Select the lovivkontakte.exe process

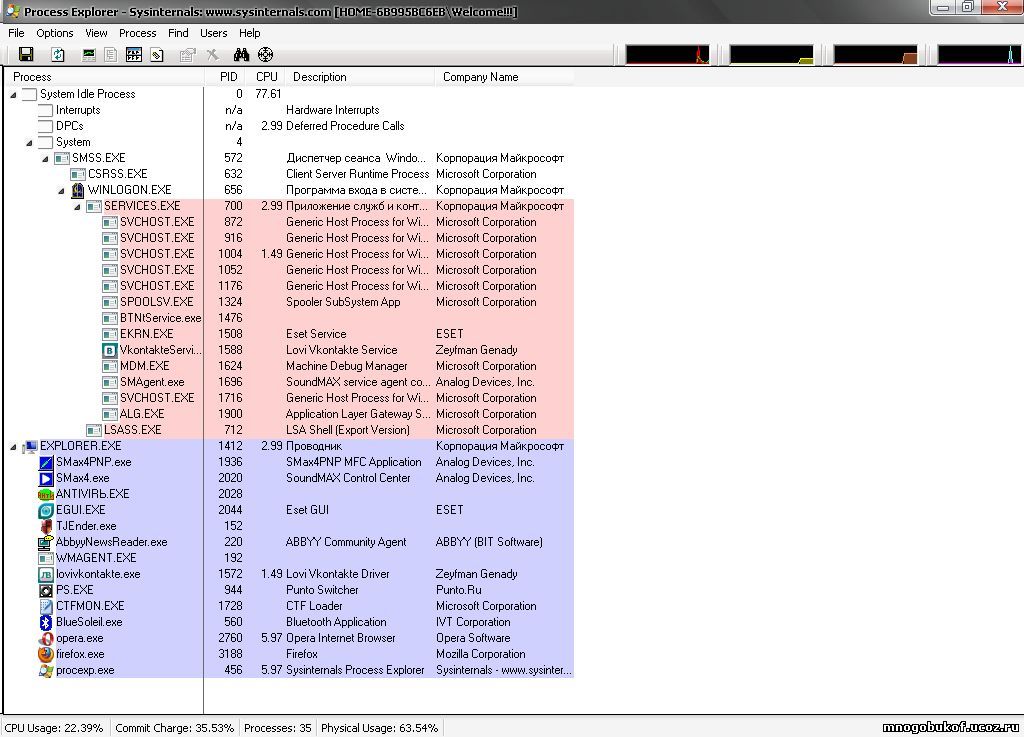tap(306, 574)
